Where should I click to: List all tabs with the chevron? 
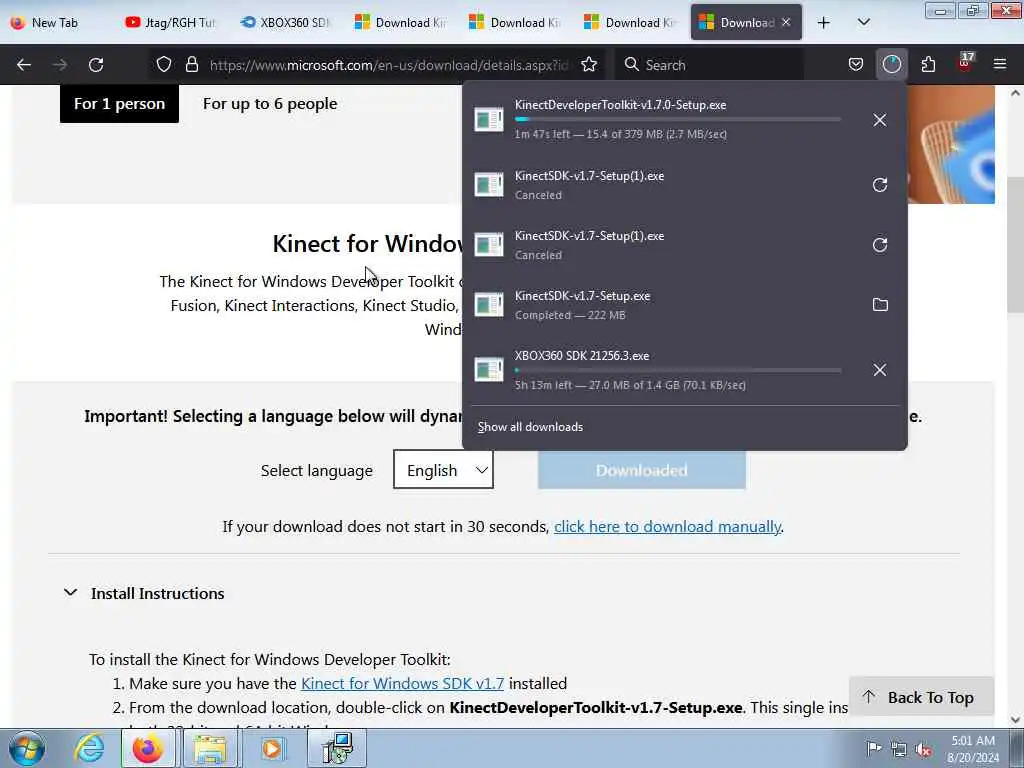coord(863,22)
